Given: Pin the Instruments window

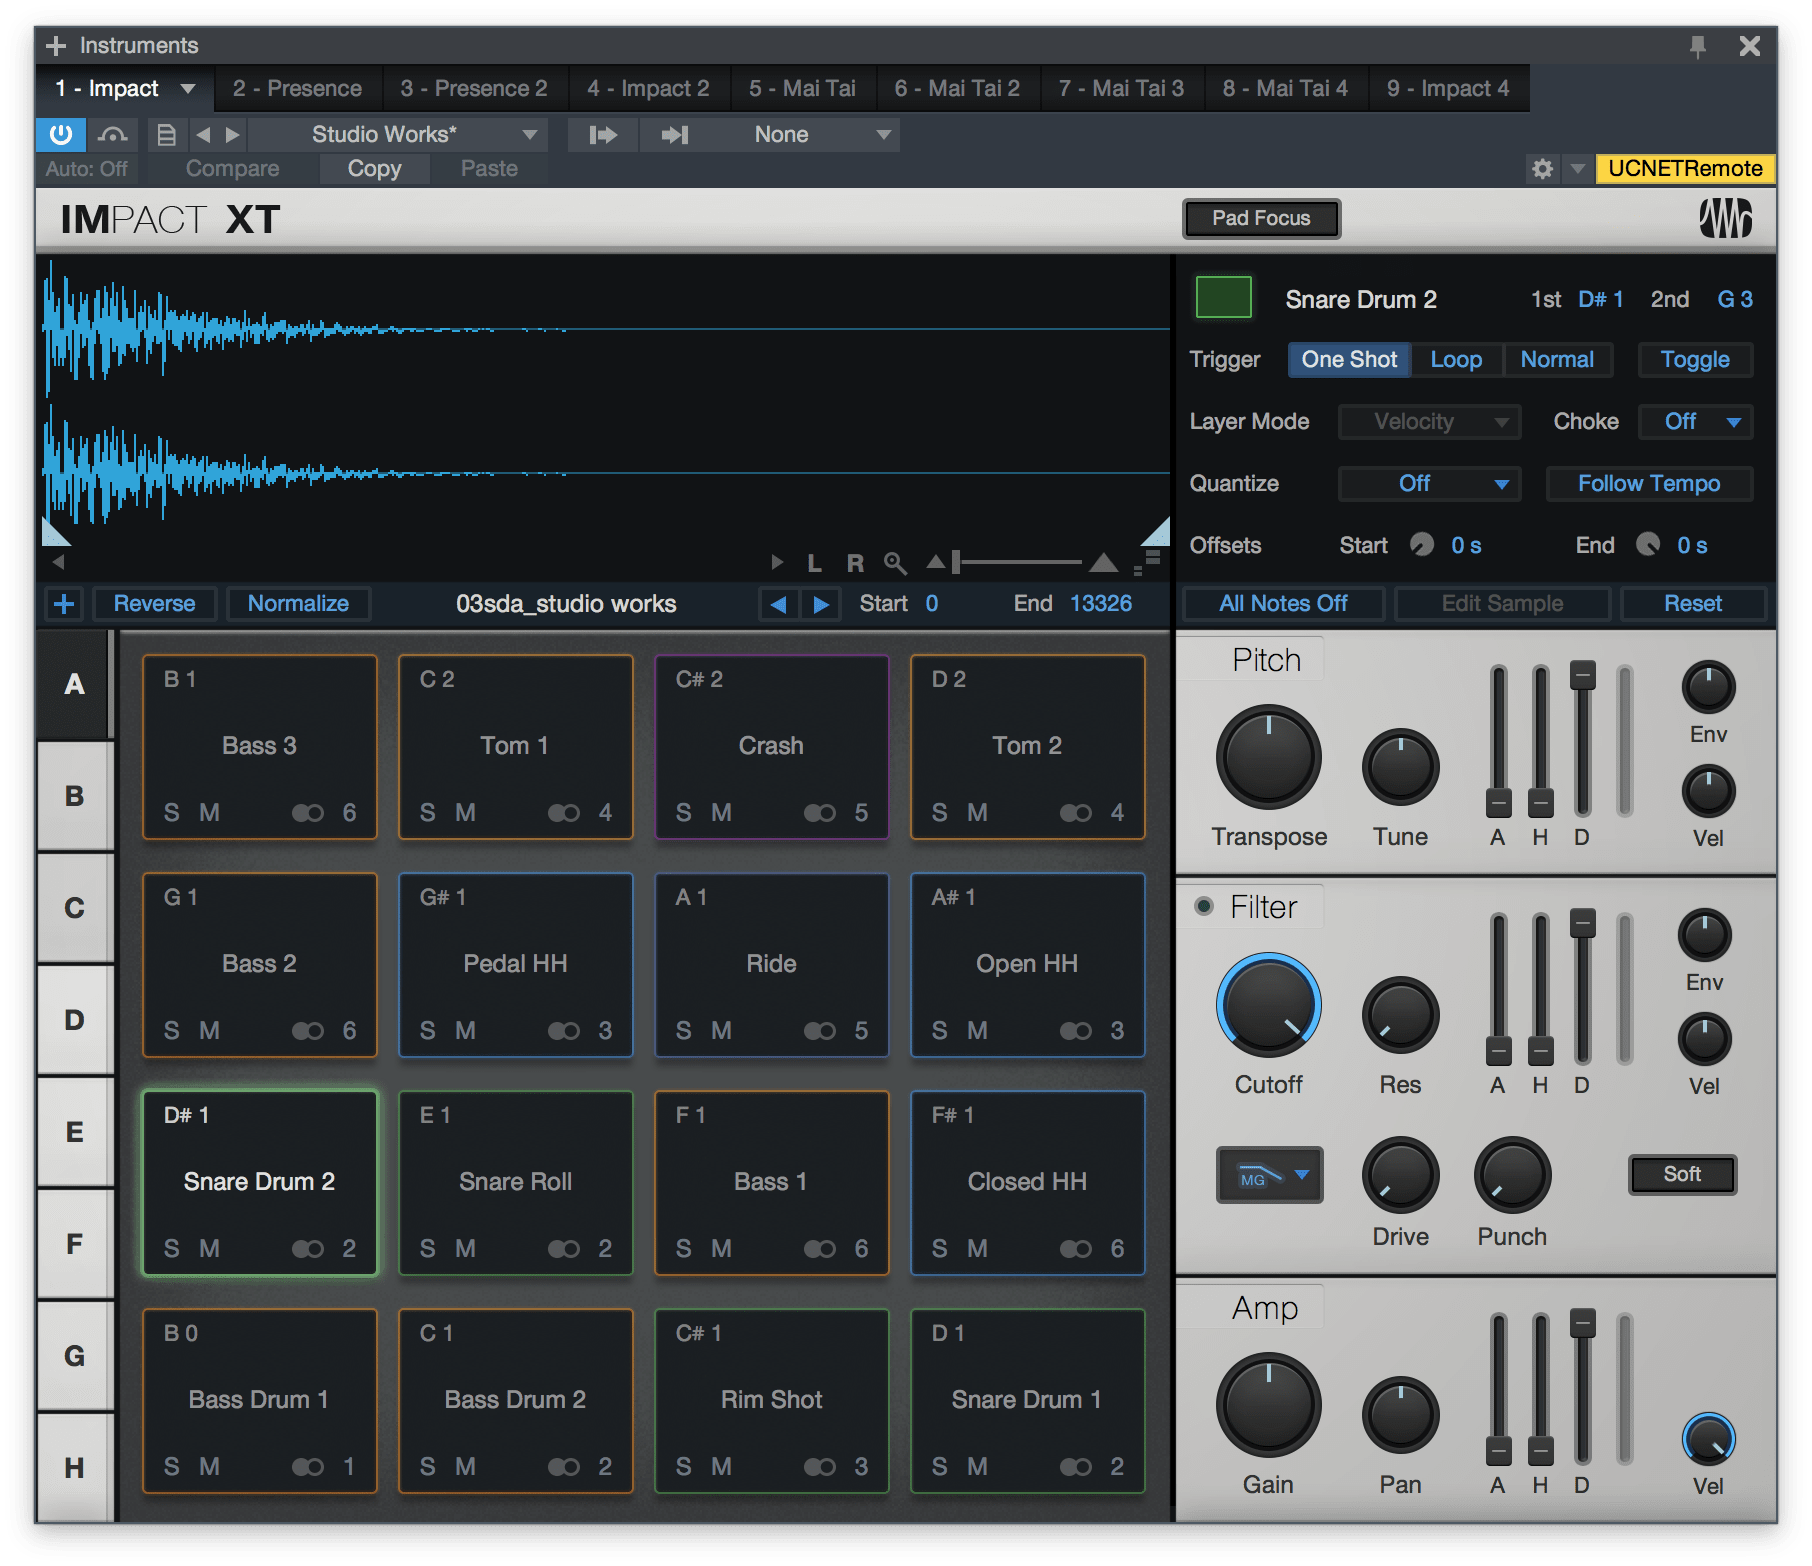Looking at the screenshot, I should [x=1697, y=46].
